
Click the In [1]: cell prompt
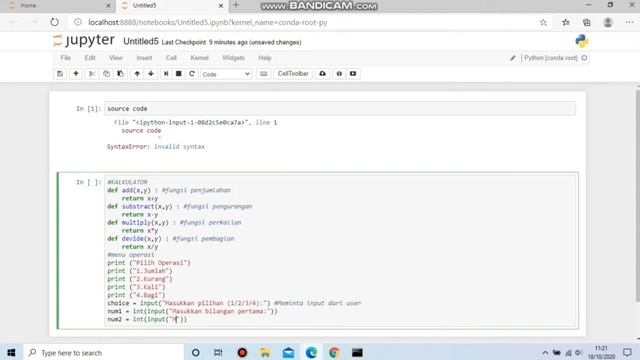pos(88,109)
